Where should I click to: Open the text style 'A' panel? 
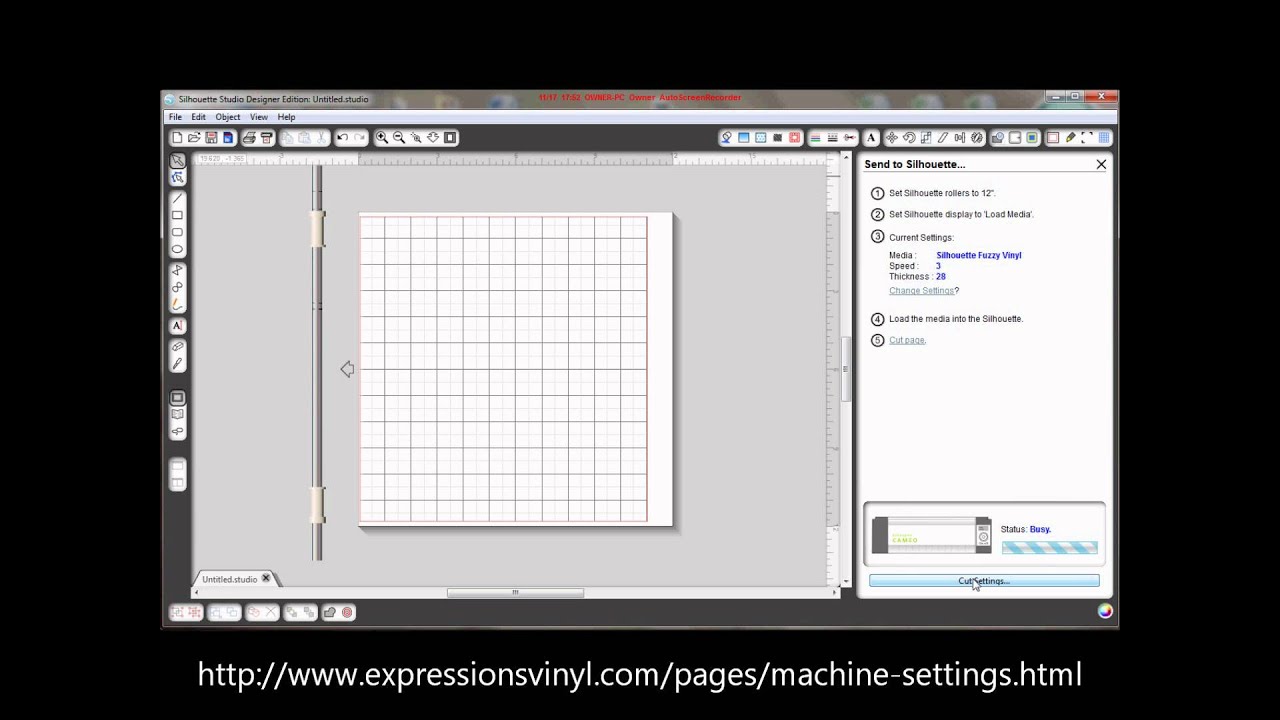point(871,138)
